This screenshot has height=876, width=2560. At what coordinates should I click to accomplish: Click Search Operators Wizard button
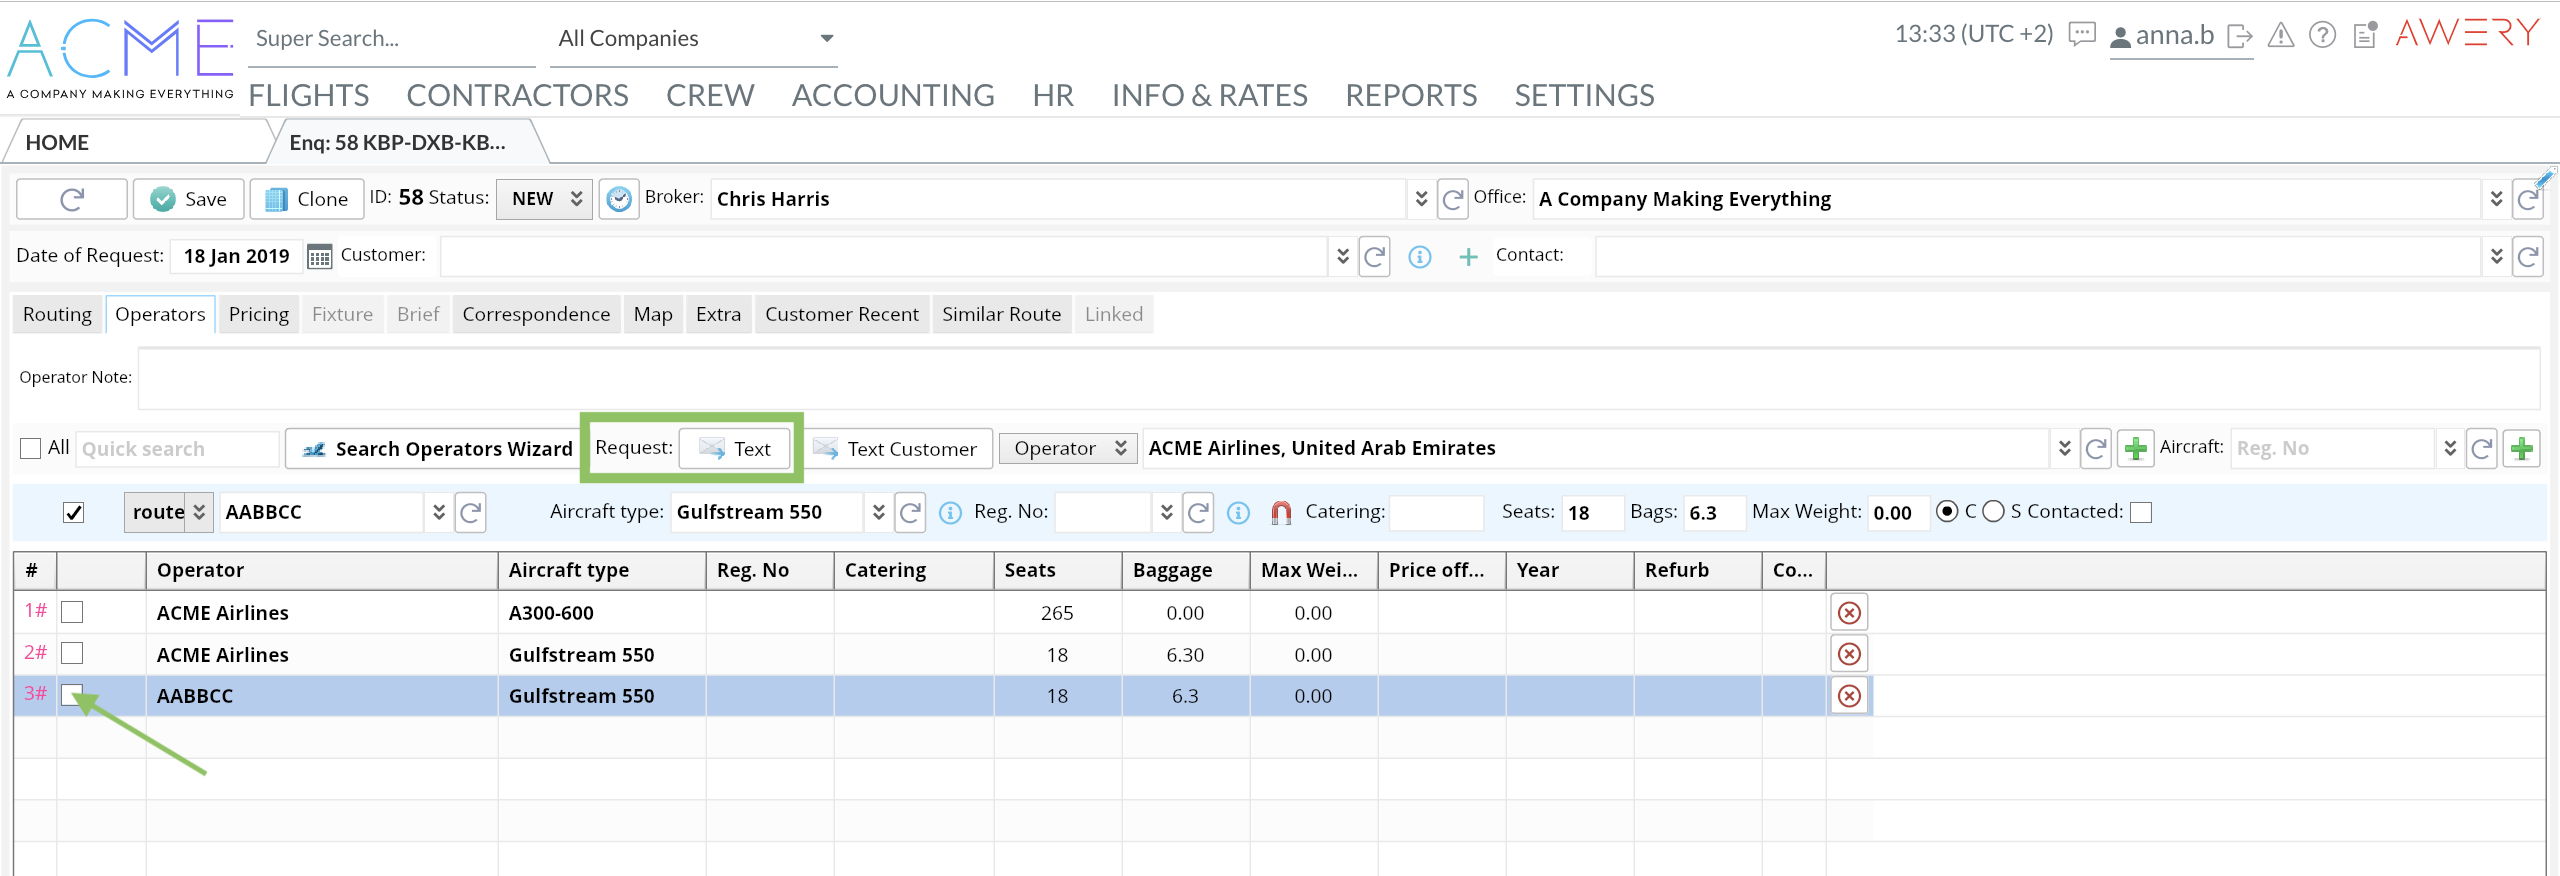[435, 449]
